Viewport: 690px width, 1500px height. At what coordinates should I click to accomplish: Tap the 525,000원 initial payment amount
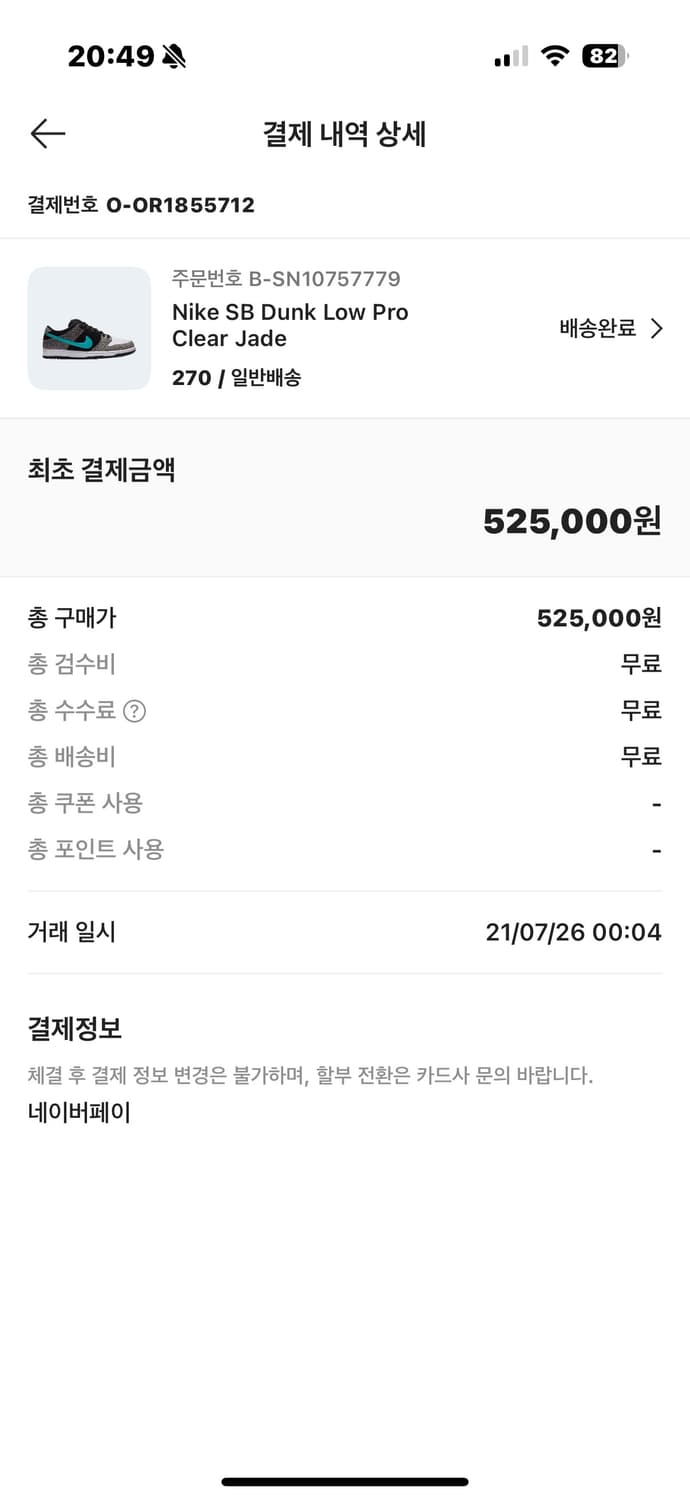coord(572,521)
